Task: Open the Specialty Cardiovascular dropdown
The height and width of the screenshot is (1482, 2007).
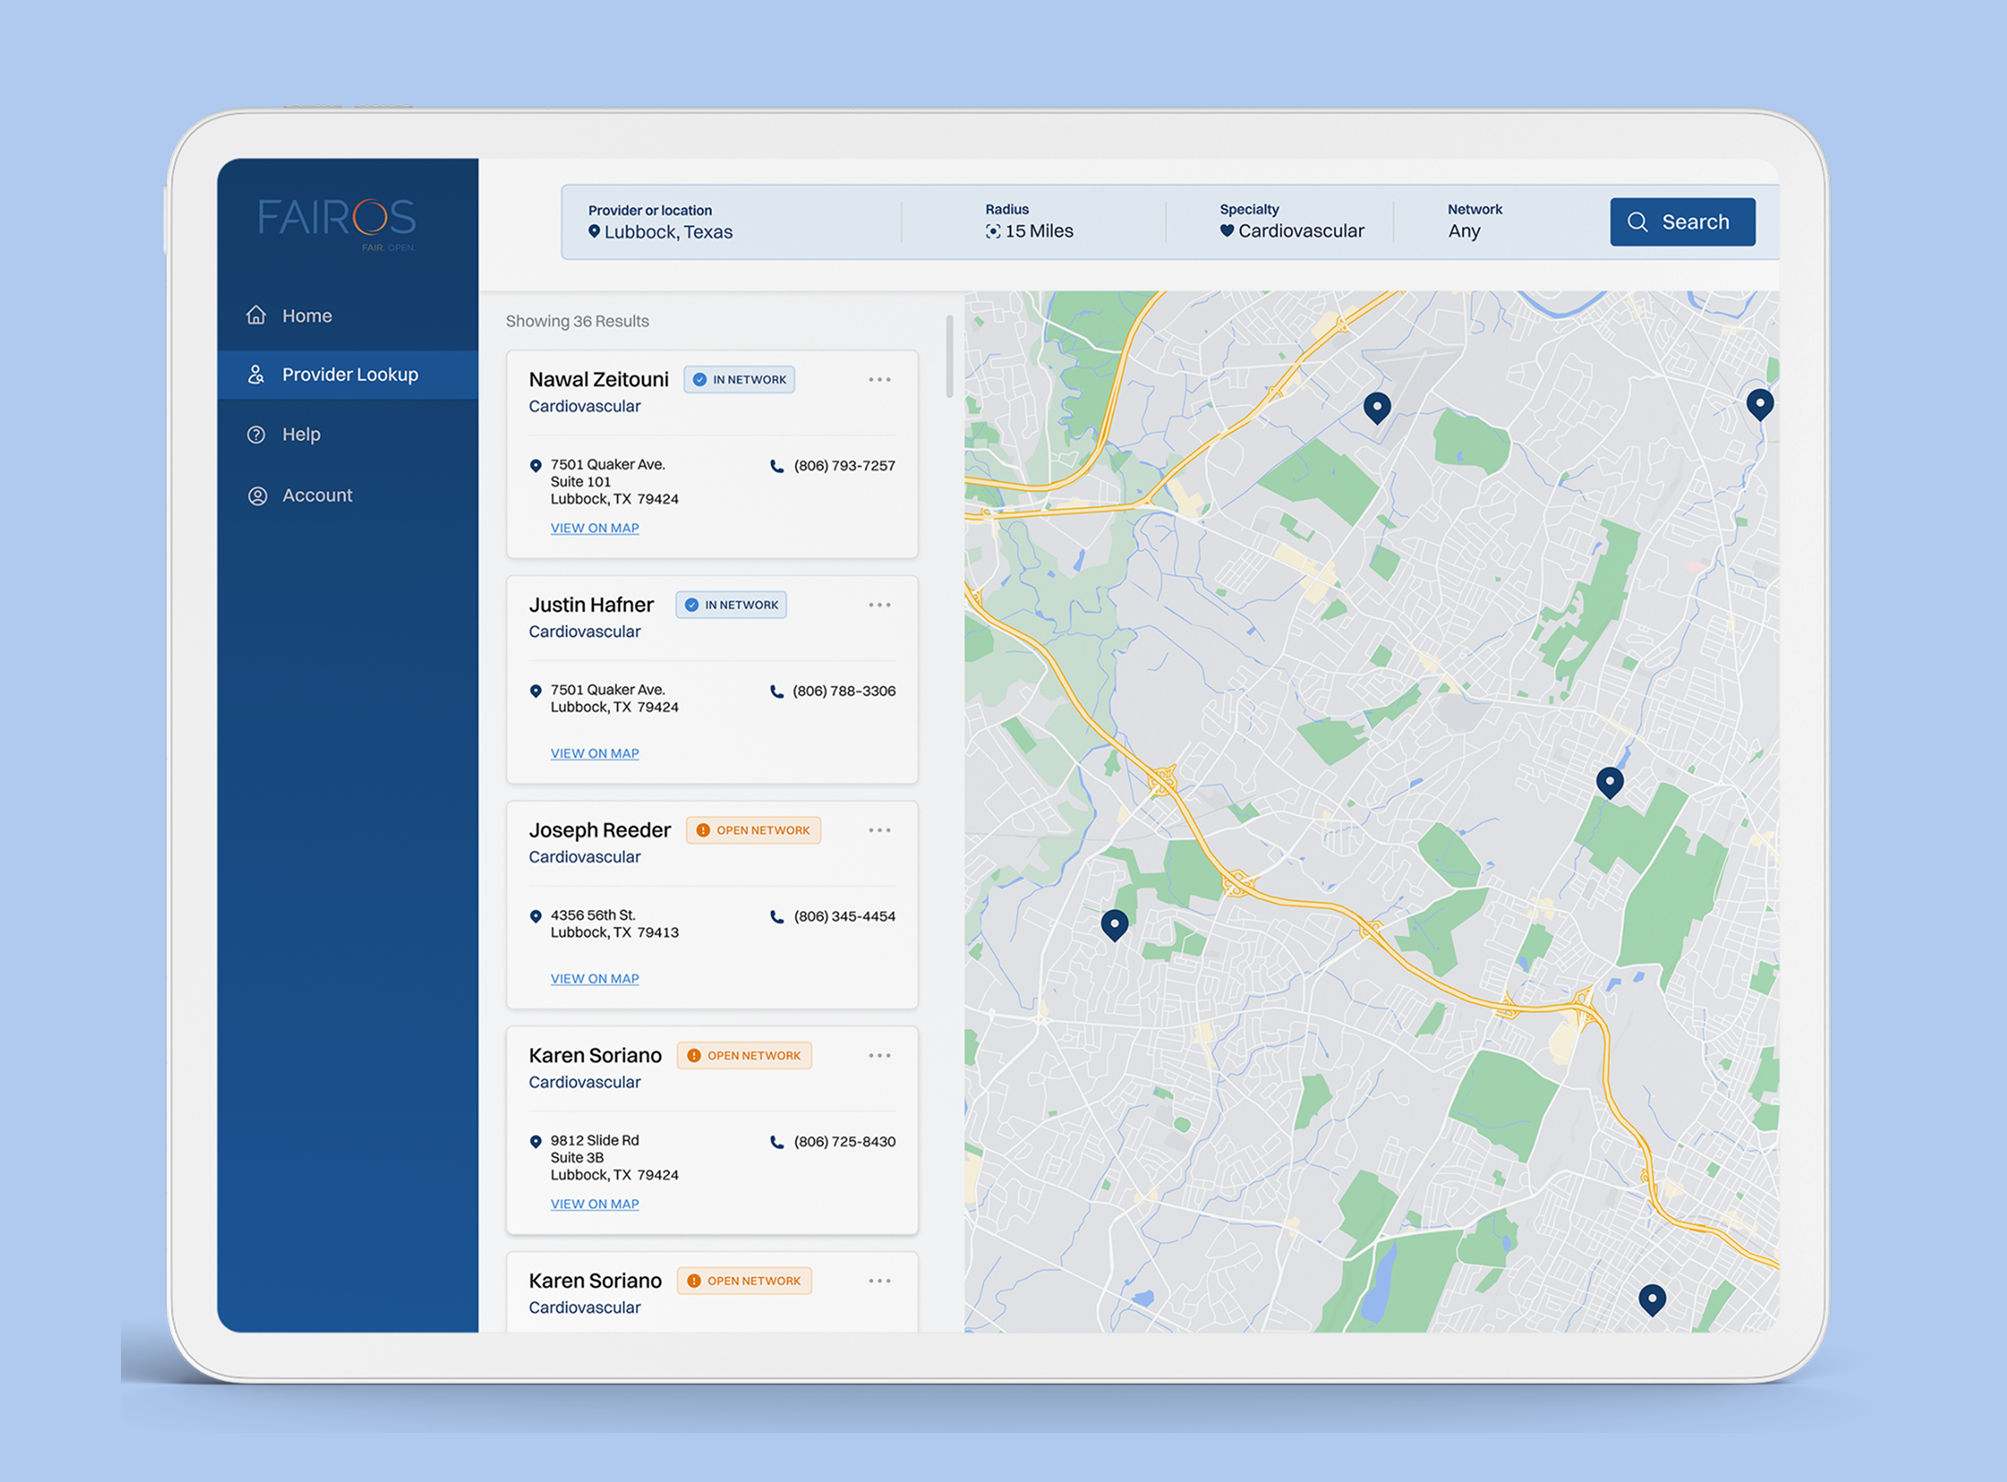Action: pyautogui.click(x=1291, y=231)
